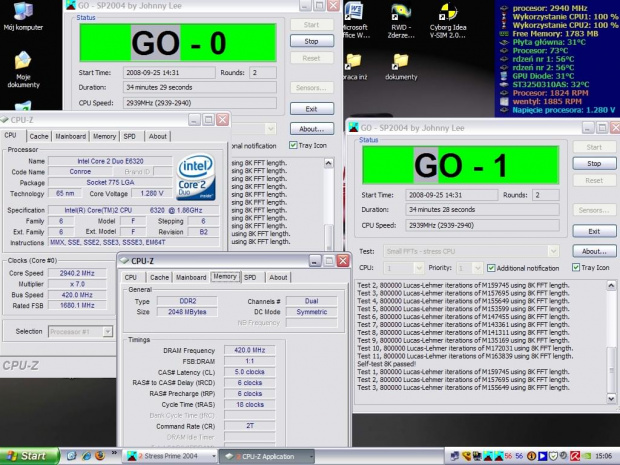Screen dimensions: 620x465
Task: Click the GO - 0 SP2004 title bar icon
Action: pyautogui.click(x=71, y=5)
